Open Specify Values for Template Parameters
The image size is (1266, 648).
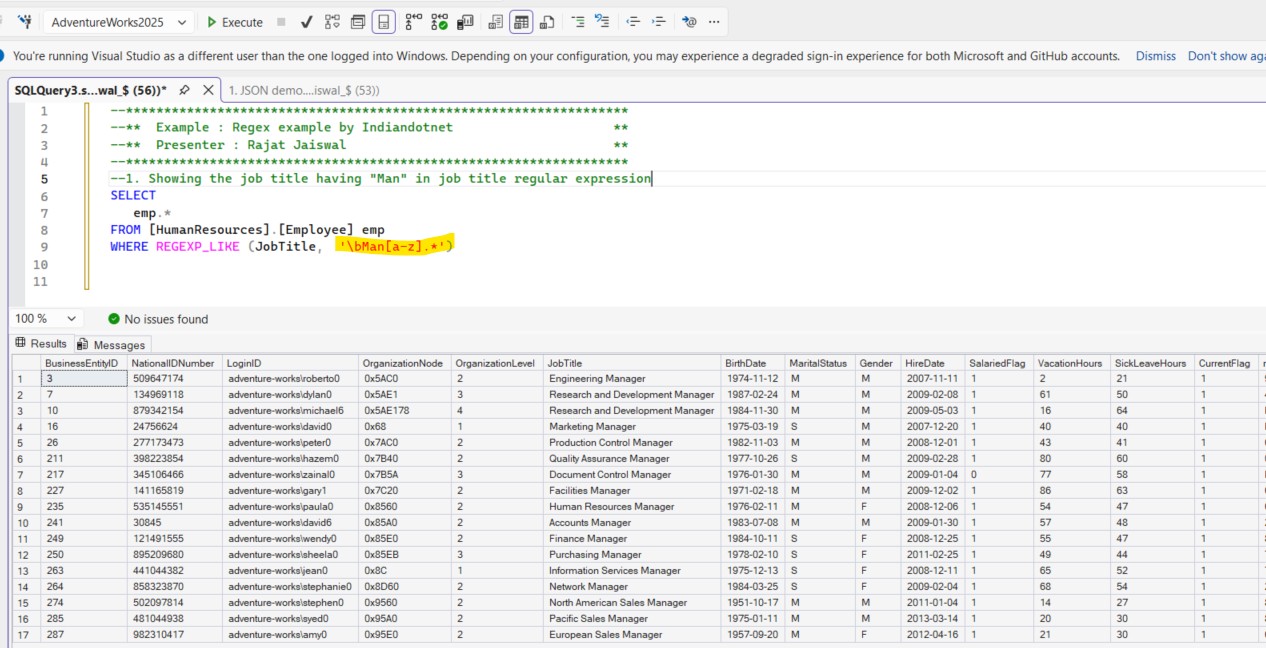(687, 21)
